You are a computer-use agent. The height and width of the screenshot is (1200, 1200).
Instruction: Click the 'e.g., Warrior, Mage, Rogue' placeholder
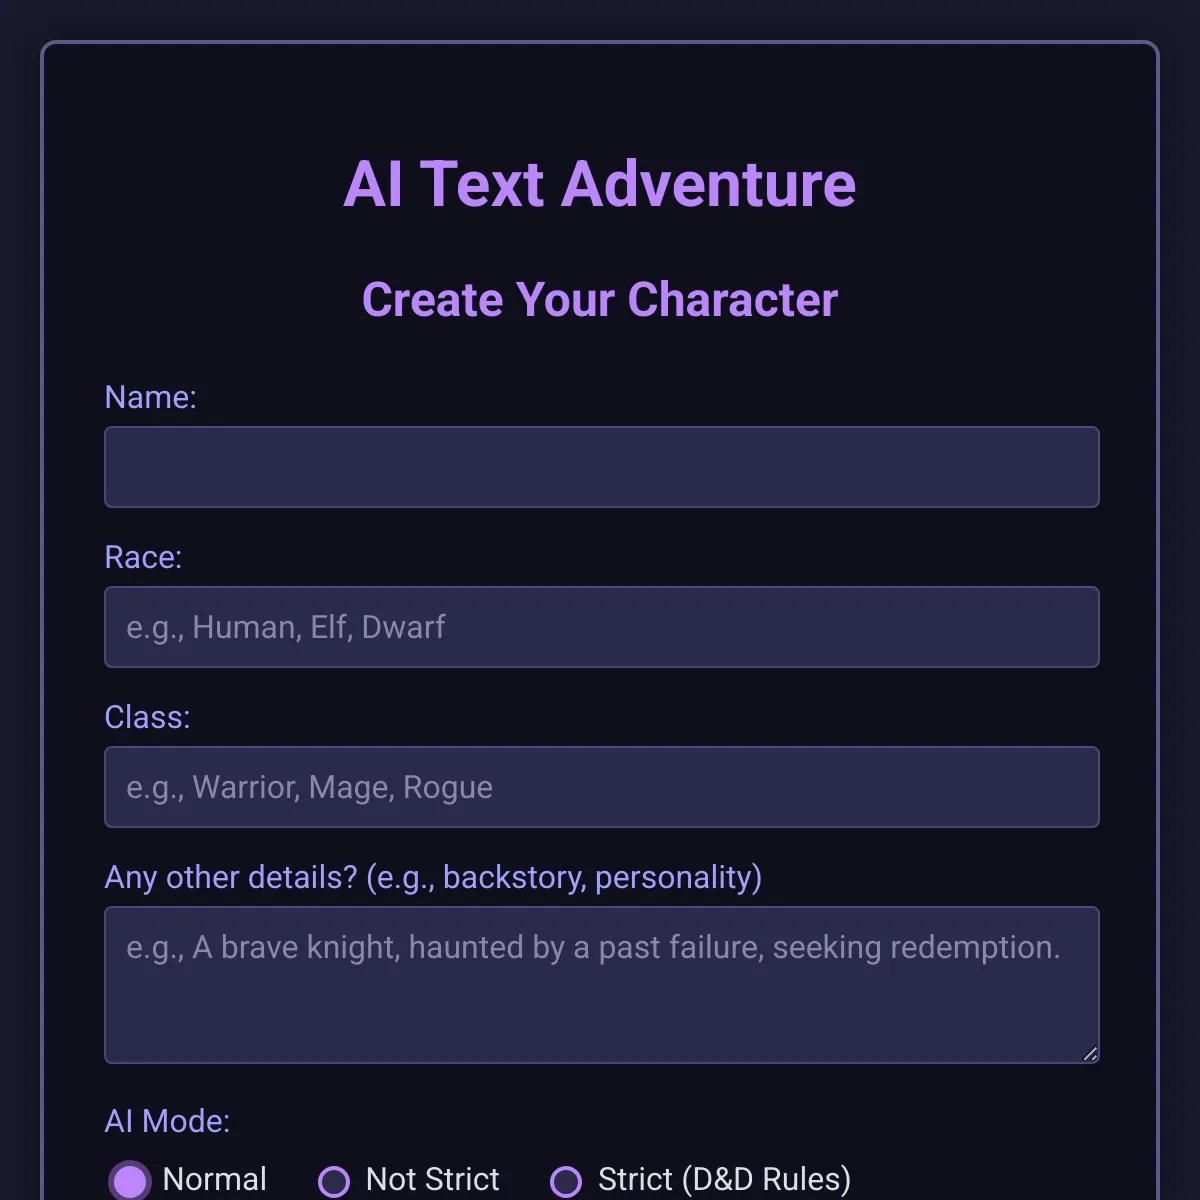(309, 787)
